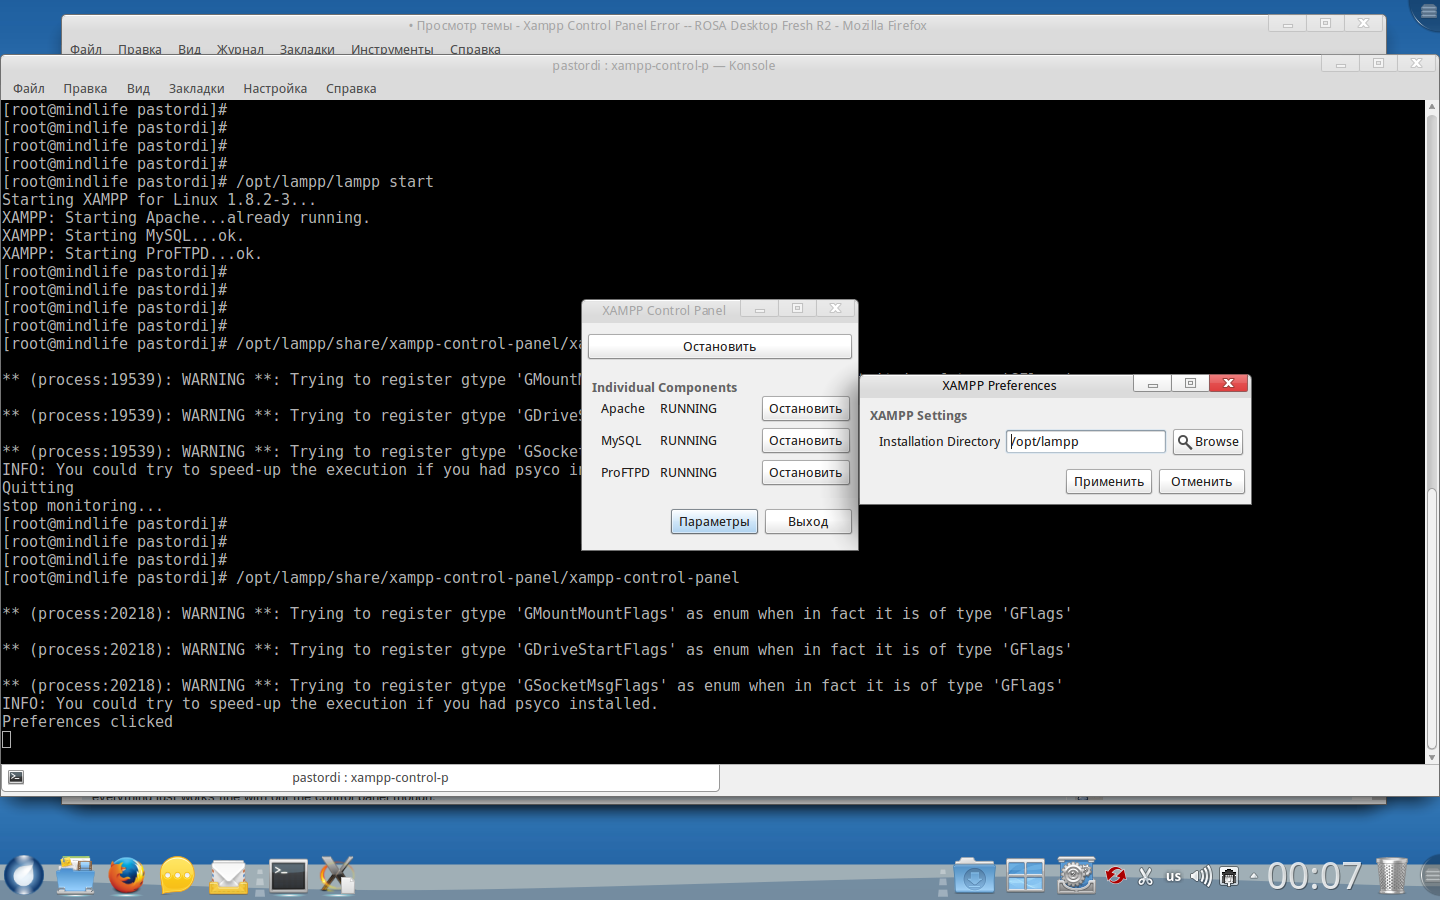Viewport: 1440px width, 900px height.
Task: Expand hidden system tray icons arrow
Action: [1253, 876]
